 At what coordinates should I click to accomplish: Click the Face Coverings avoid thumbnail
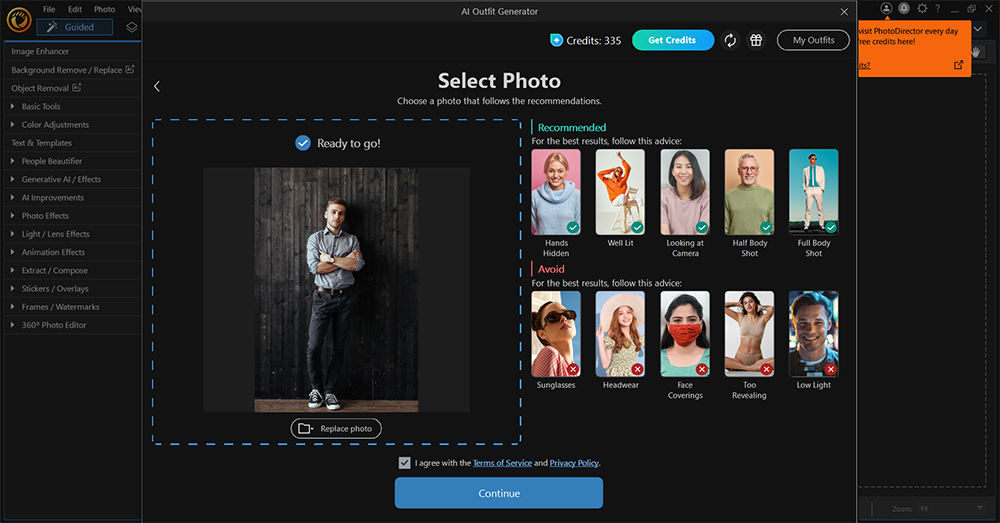pos(685,334)
